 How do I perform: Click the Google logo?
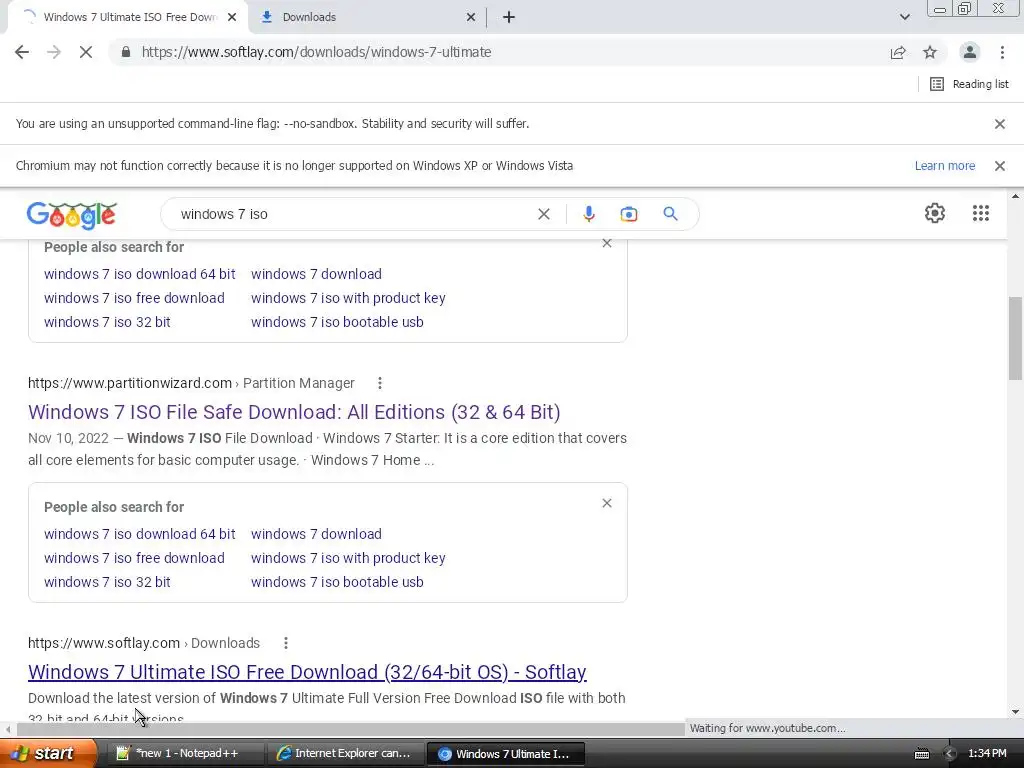[72, 214]
